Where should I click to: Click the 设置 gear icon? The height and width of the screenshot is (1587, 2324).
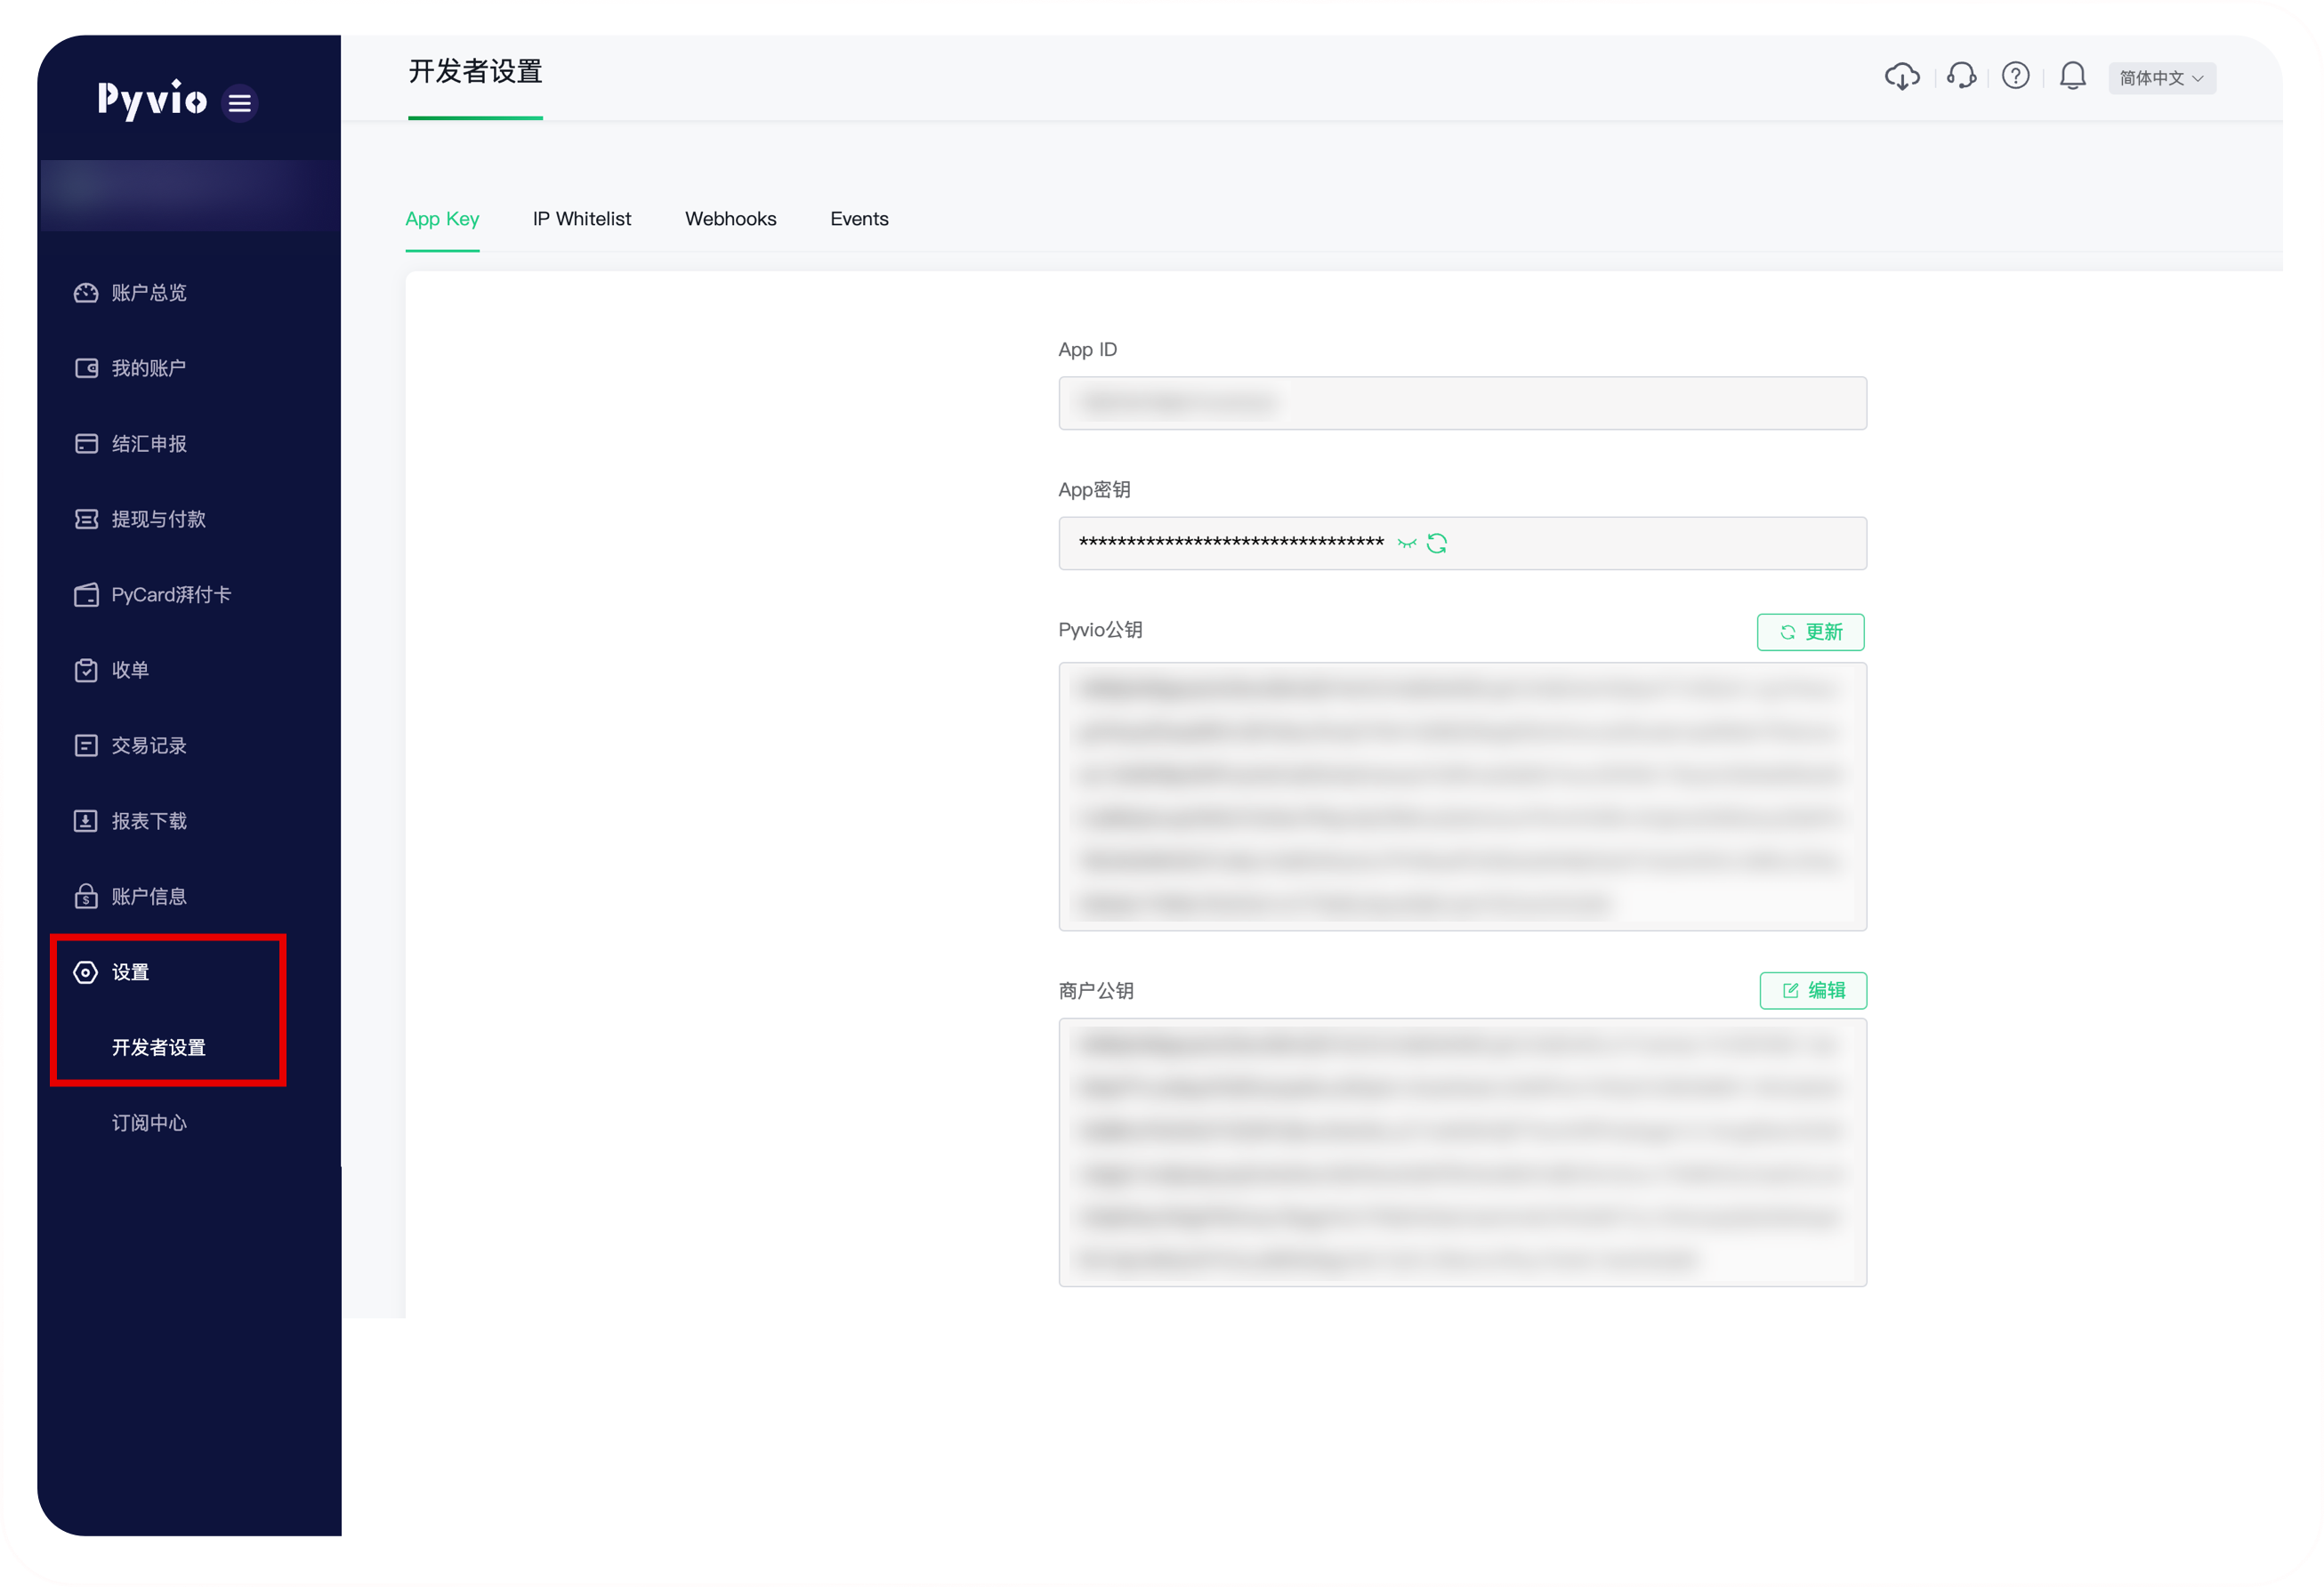click(86, 972)
